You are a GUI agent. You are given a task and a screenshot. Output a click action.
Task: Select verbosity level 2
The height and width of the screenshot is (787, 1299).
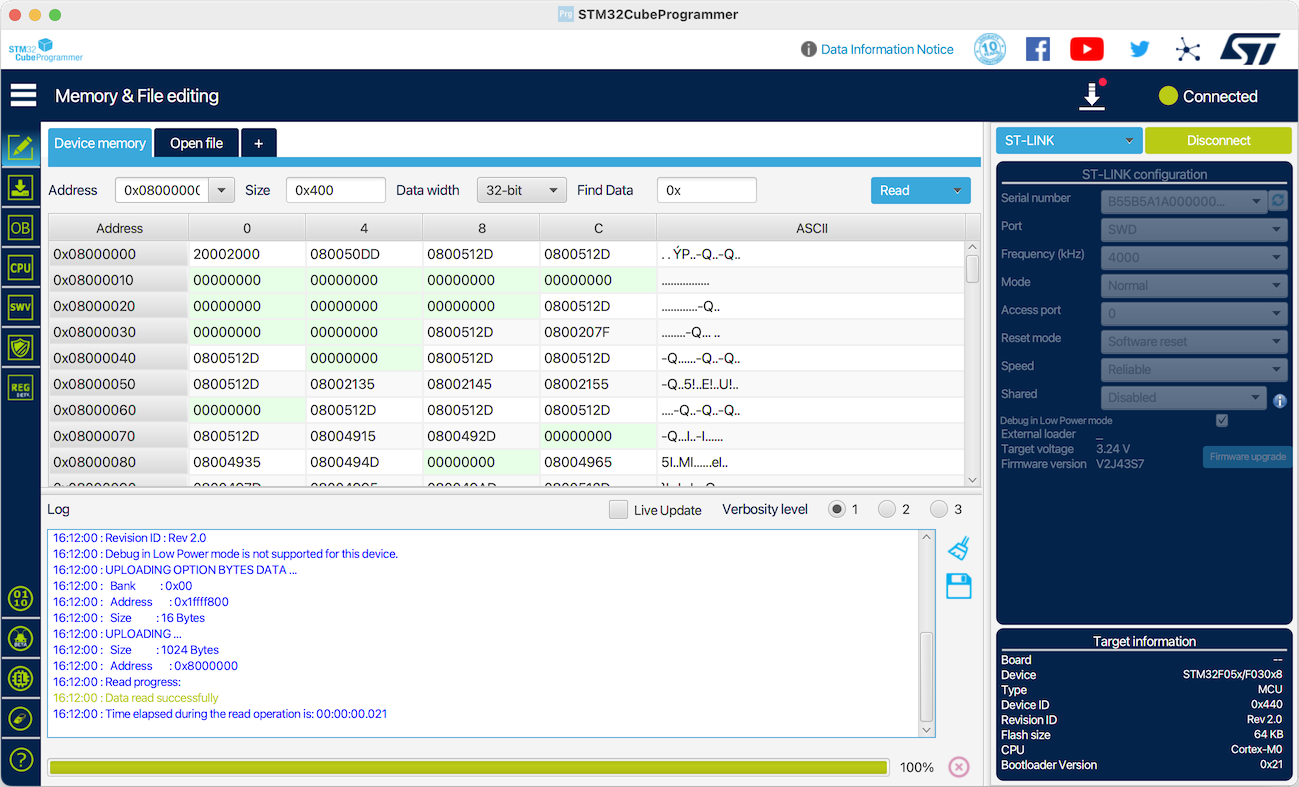click(887, 509)
